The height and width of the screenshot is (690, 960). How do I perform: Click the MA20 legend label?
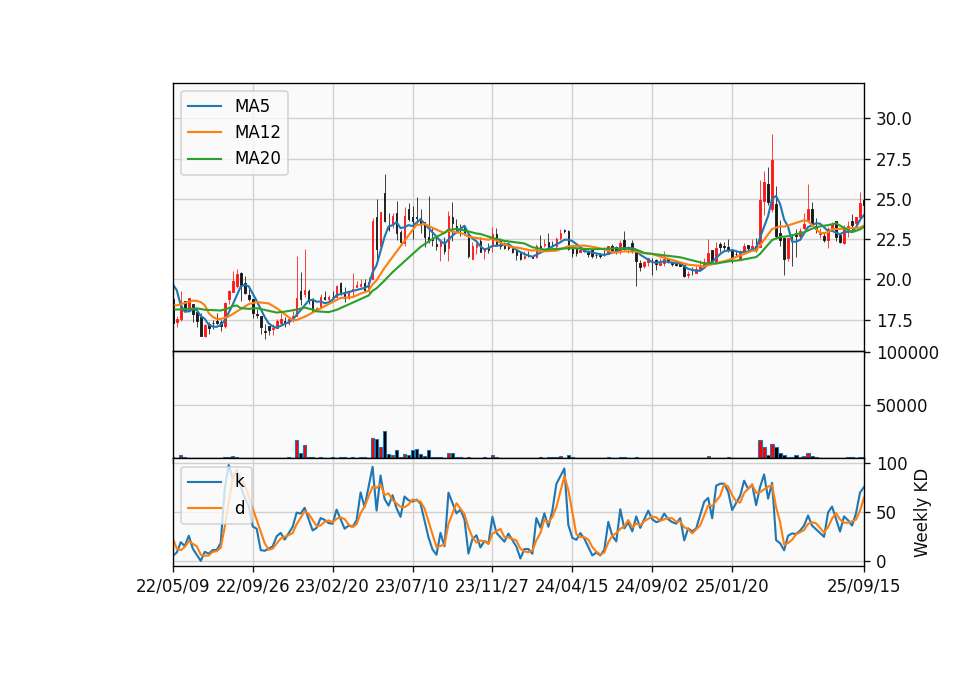pos(258,159)
